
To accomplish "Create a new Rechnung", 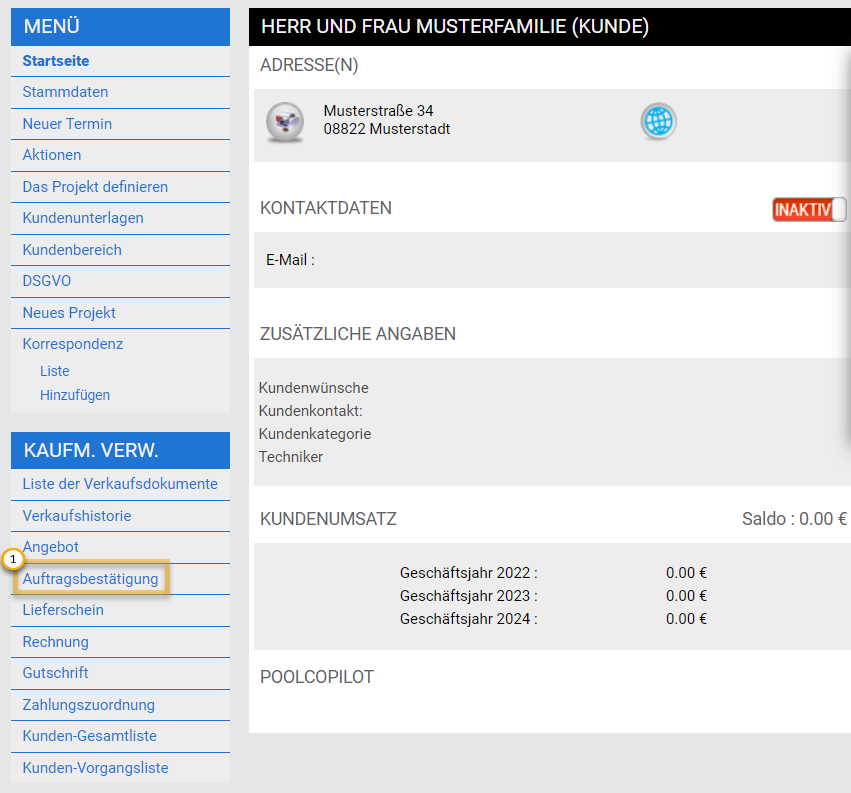I will click(x=56, y=642).
